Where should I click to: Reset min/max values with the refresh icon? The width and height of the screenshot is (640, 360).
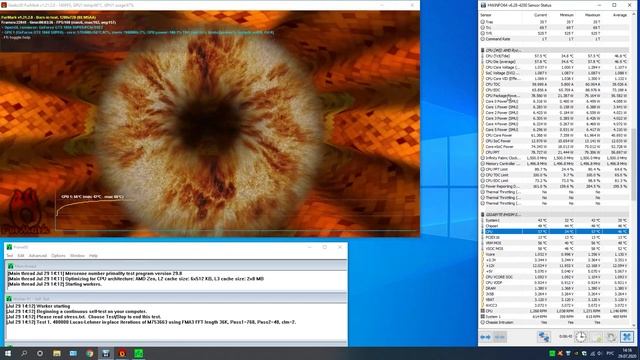pos(611,337)
